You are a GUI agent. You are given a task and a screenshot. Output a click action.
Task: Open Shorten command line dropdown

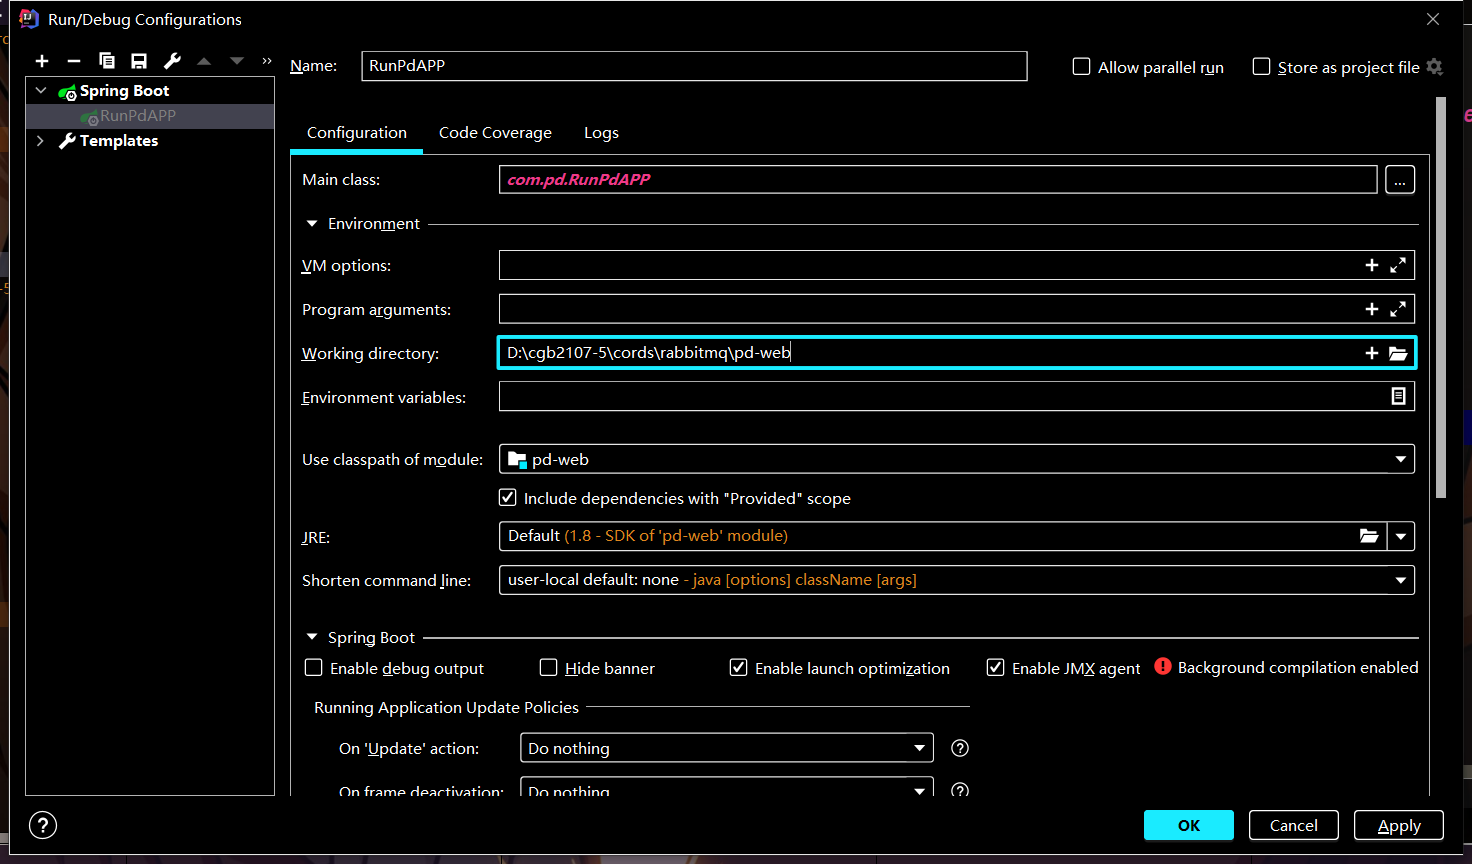pos(1401,580)
